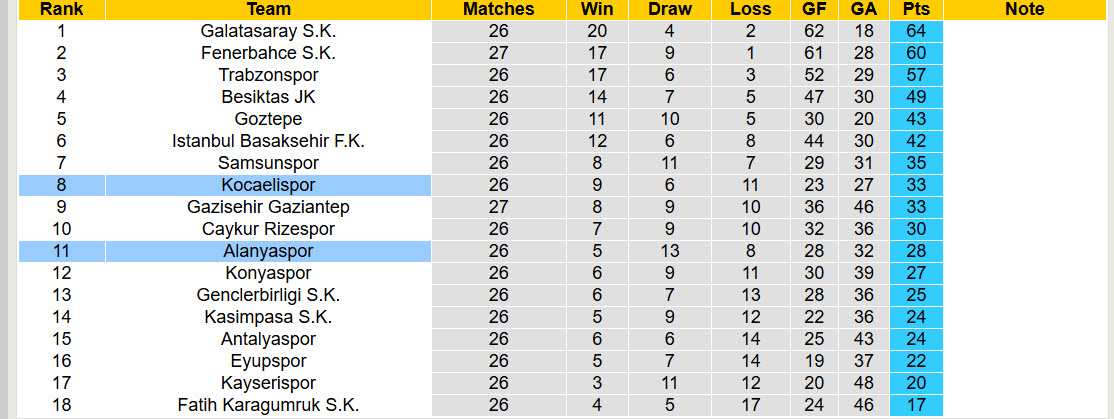Open Fatih Karagumruk S.K. team link
Screen dimensions: 1114x419
(268, 405)
